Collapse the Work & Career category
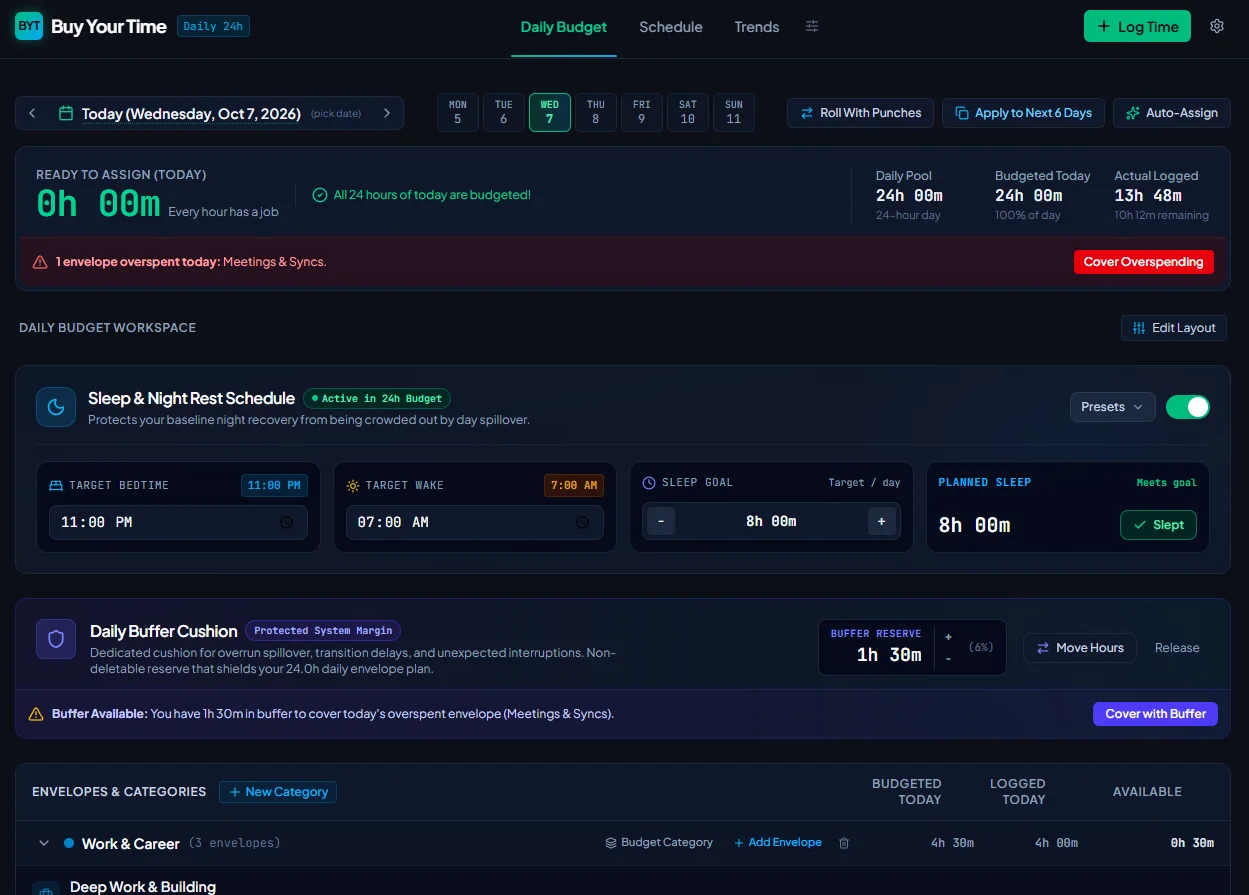The height and width of the screenshot is (895, 1249). tap(44, 843)
